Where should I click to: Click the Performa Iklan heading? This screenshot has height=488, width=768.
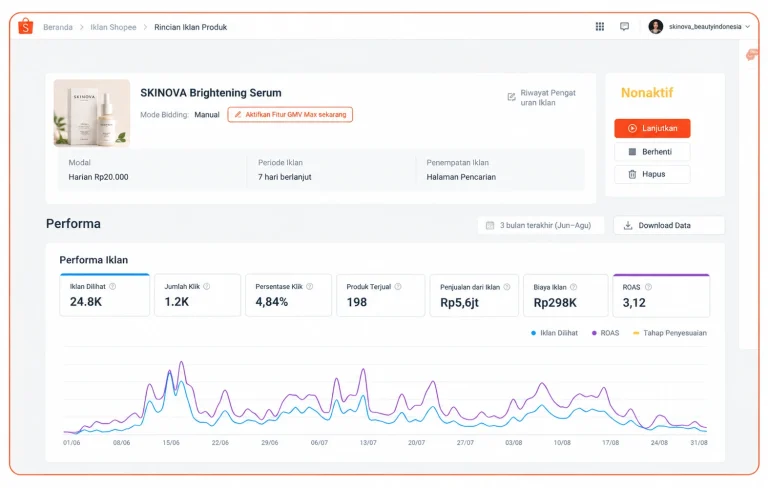[94, 260]
